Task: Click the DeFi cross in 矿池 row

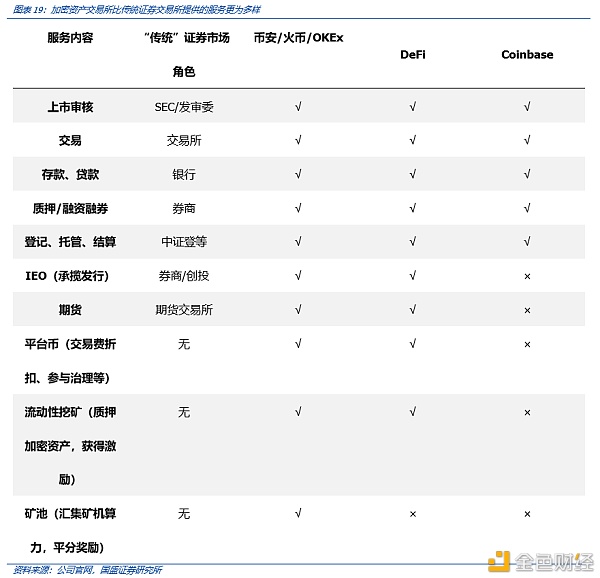Action: click(x=412, y=514)
